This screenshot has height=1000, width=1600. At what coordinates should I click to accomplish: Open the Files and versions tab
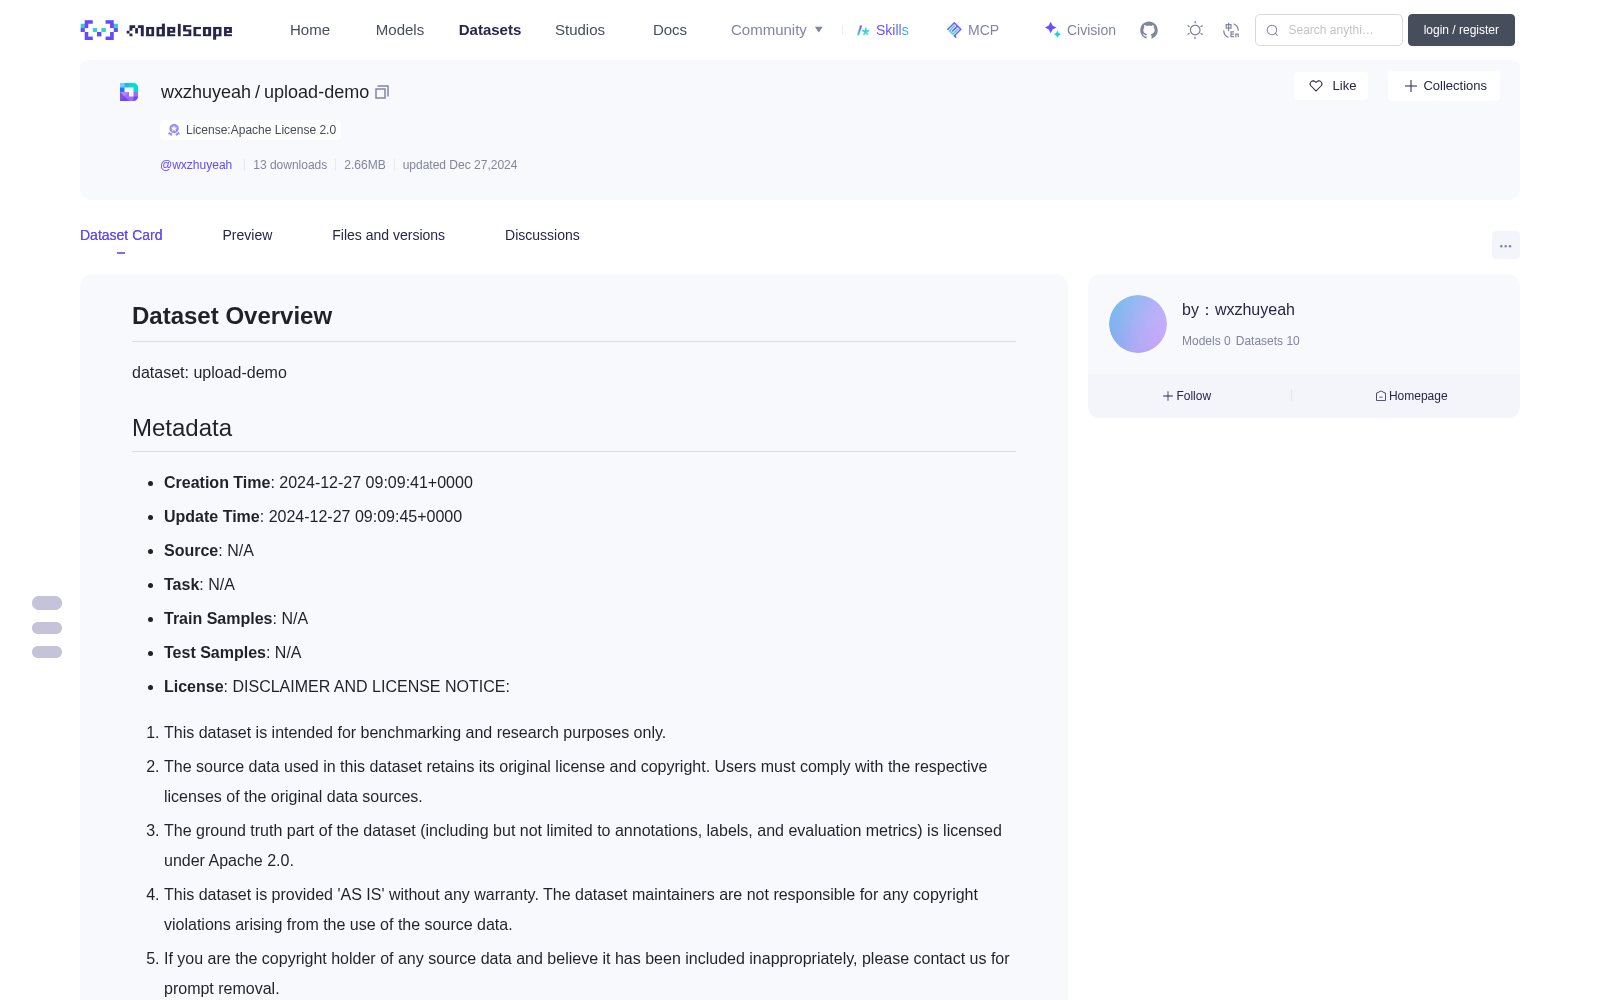coord(388,235)
